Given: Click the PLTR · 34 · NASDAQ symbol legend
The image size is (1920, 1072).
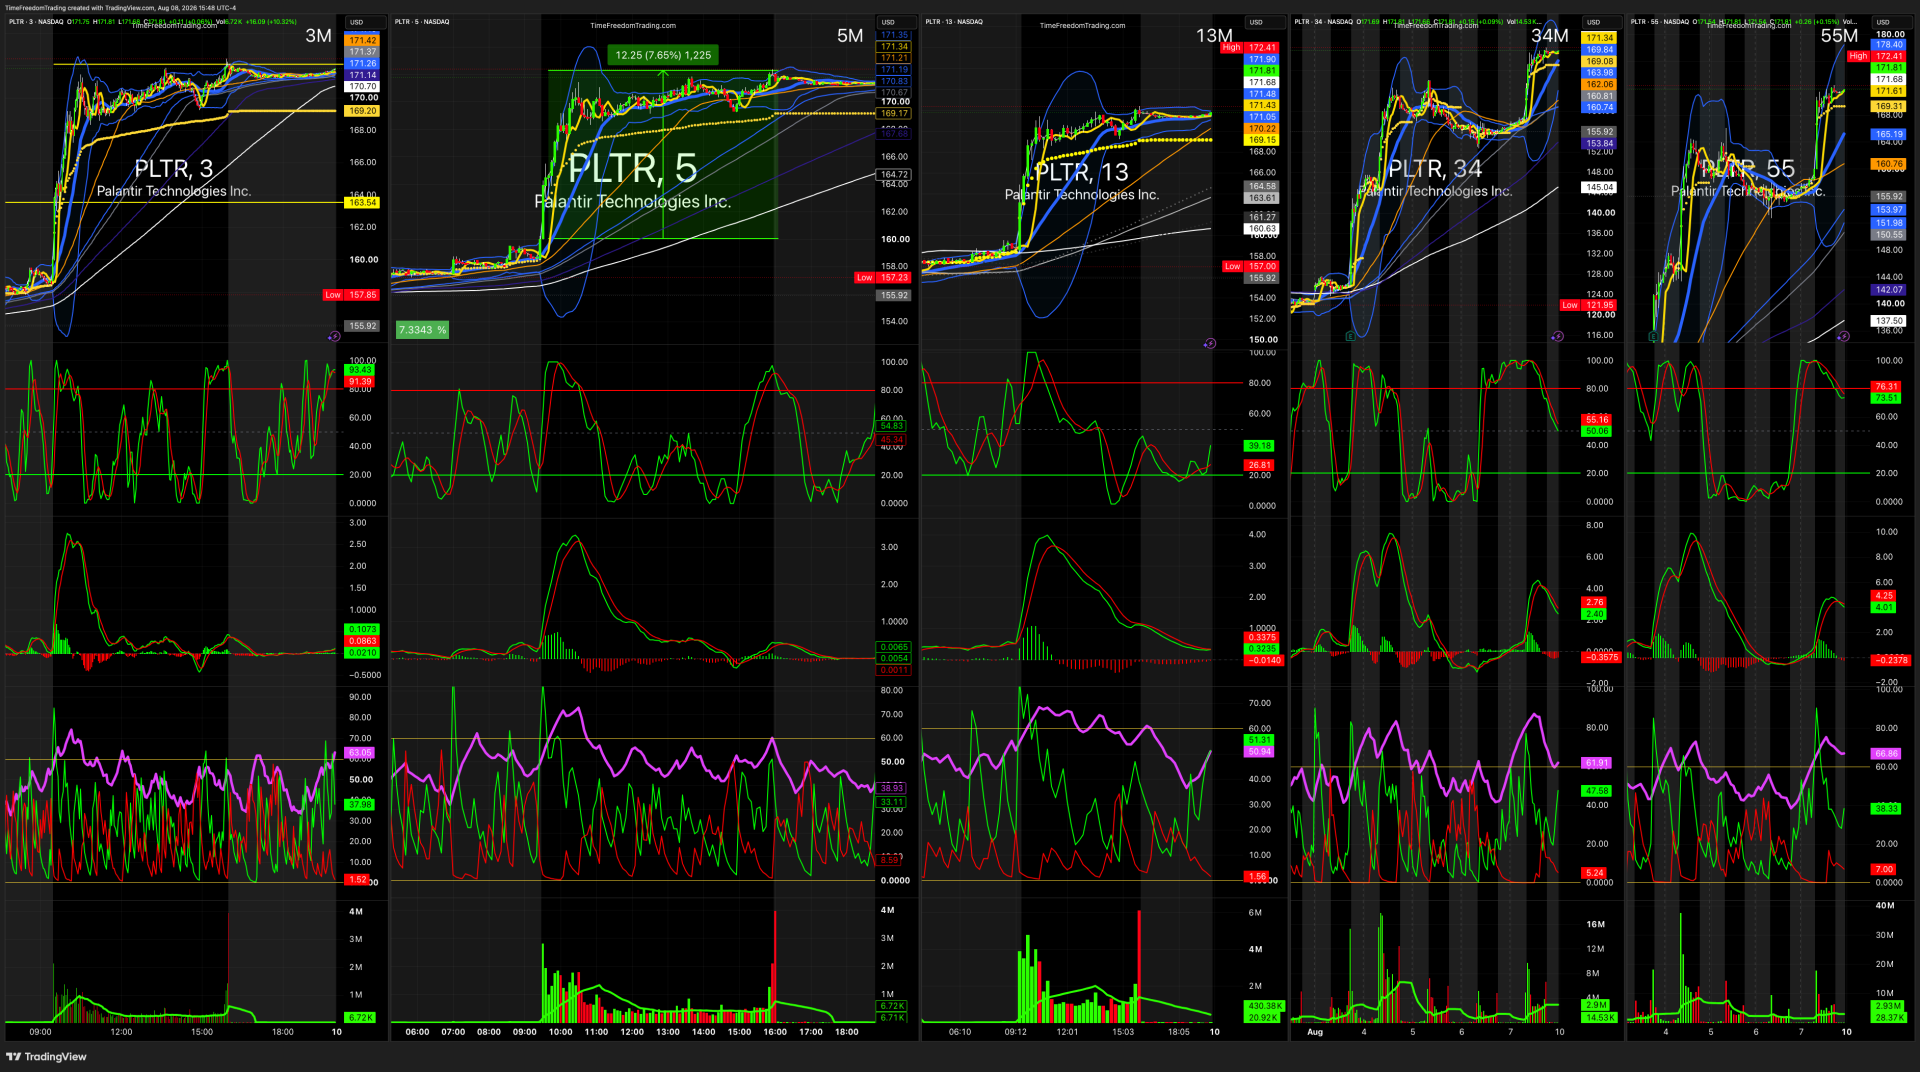Looking at the screenshot, I should [1324, 22].
